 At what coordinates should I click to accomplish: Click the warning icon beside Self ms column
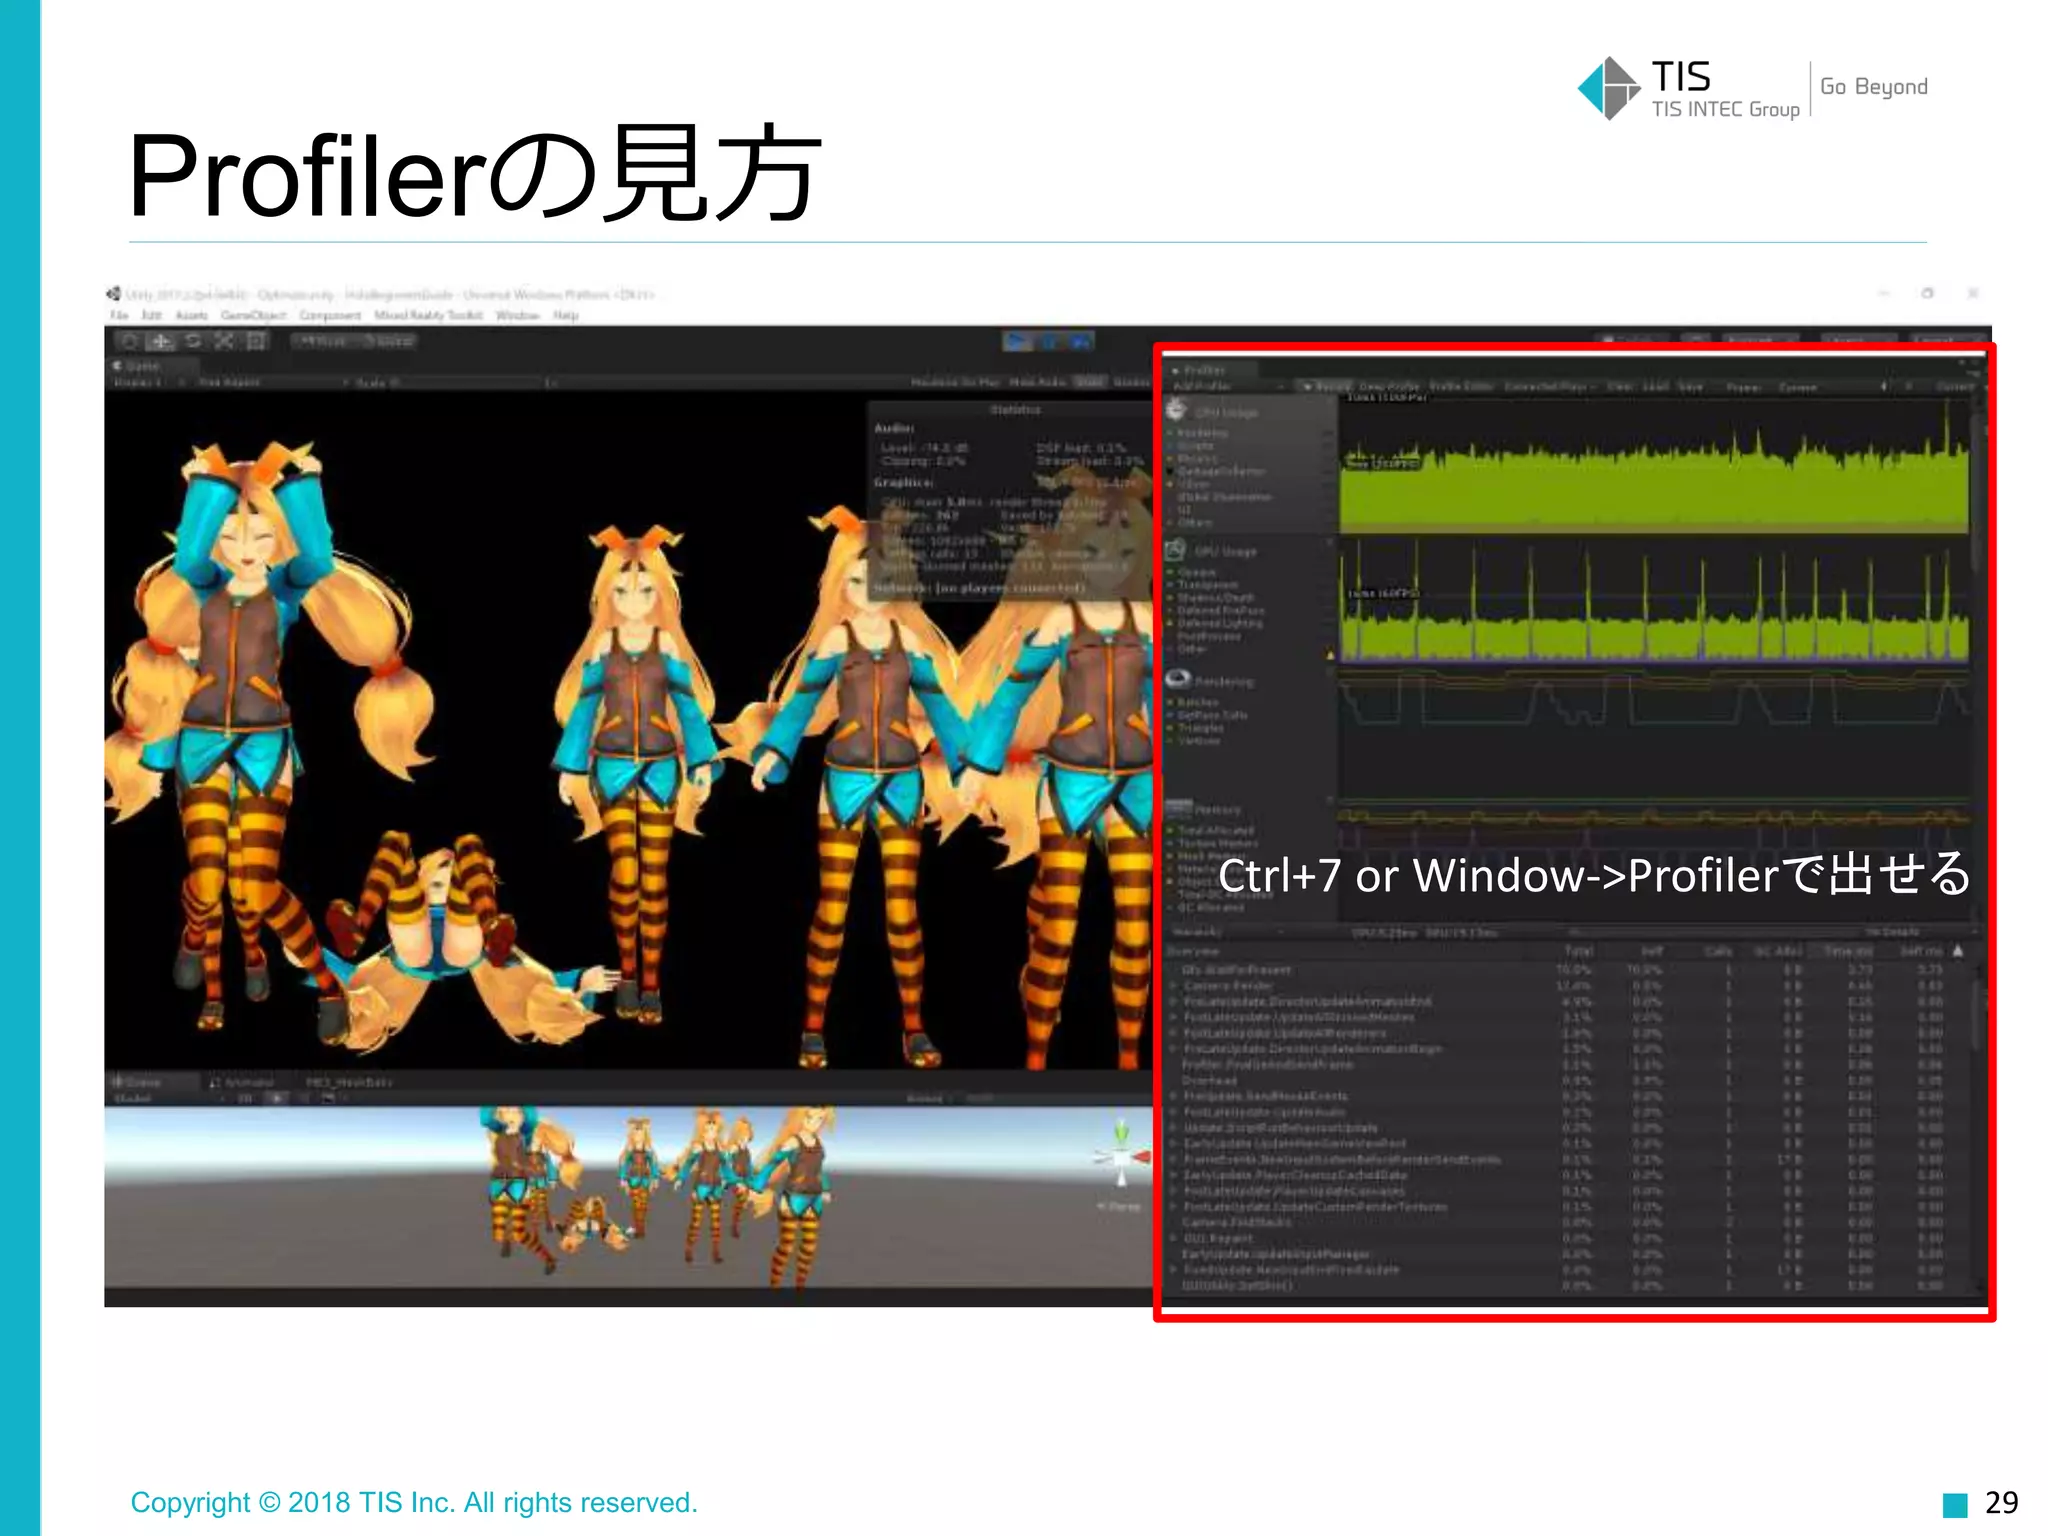click(1958, 950)
